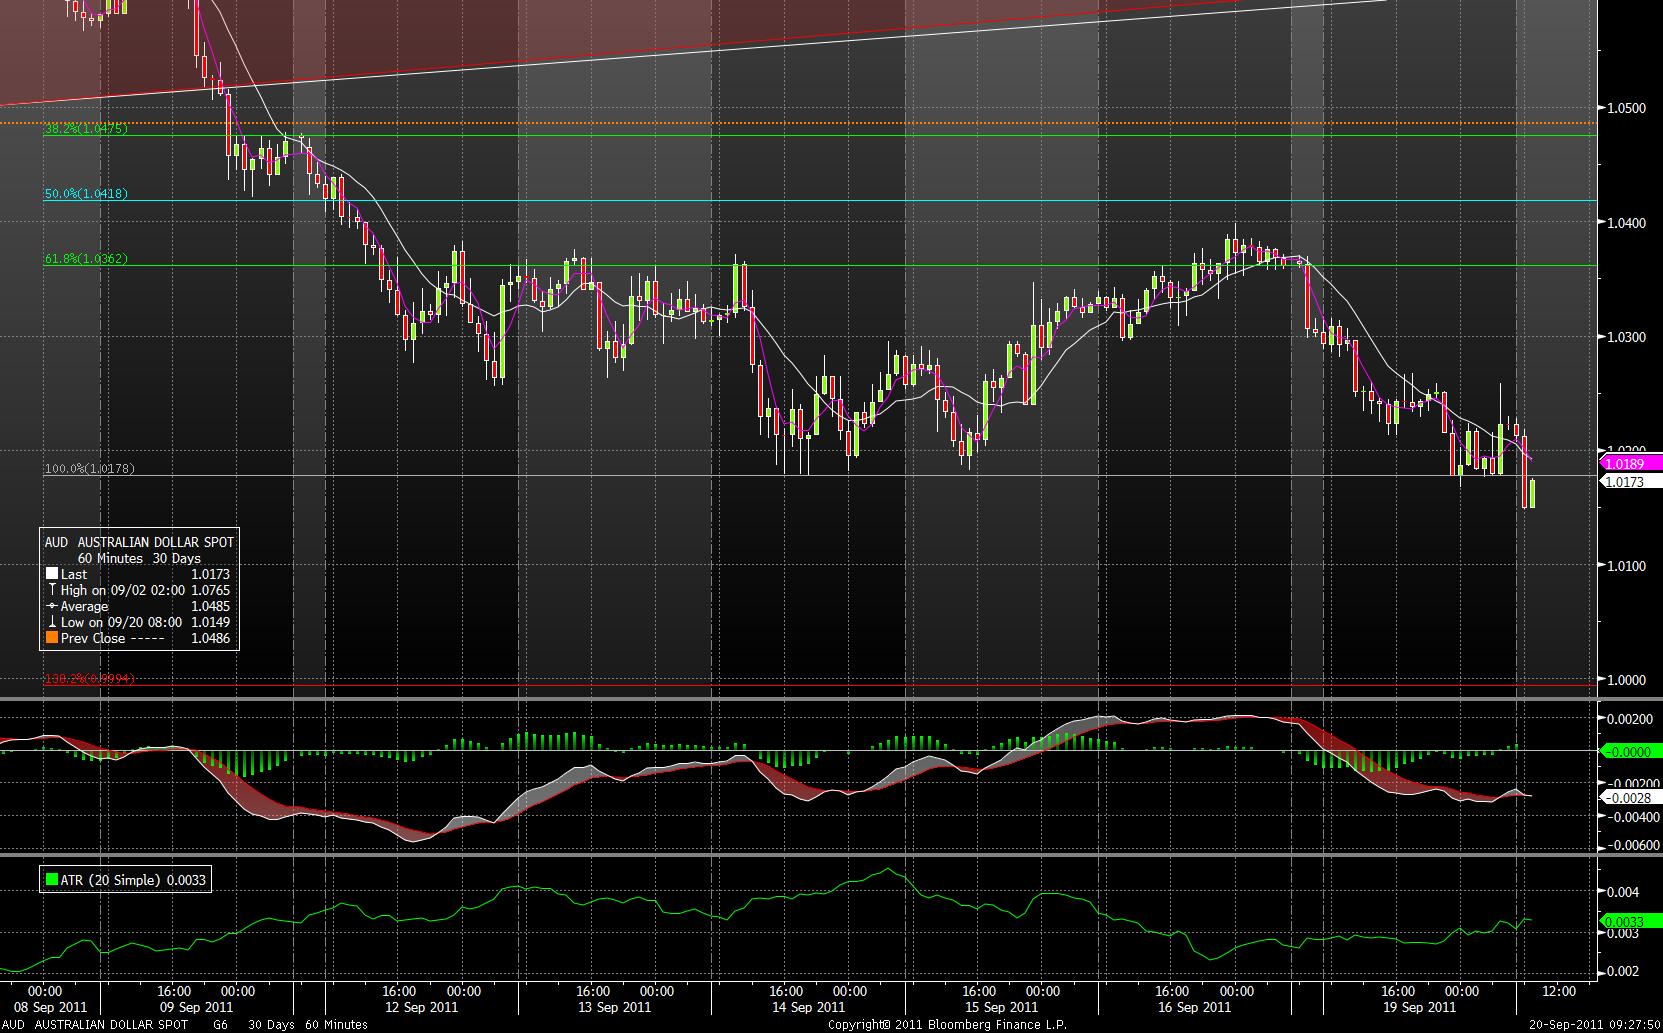Select the 61.8%(1.0362) Fibonacci level label
The width and height of the screenshot is (1663, 1033).
pyautogui.click(x=86, y=259)
